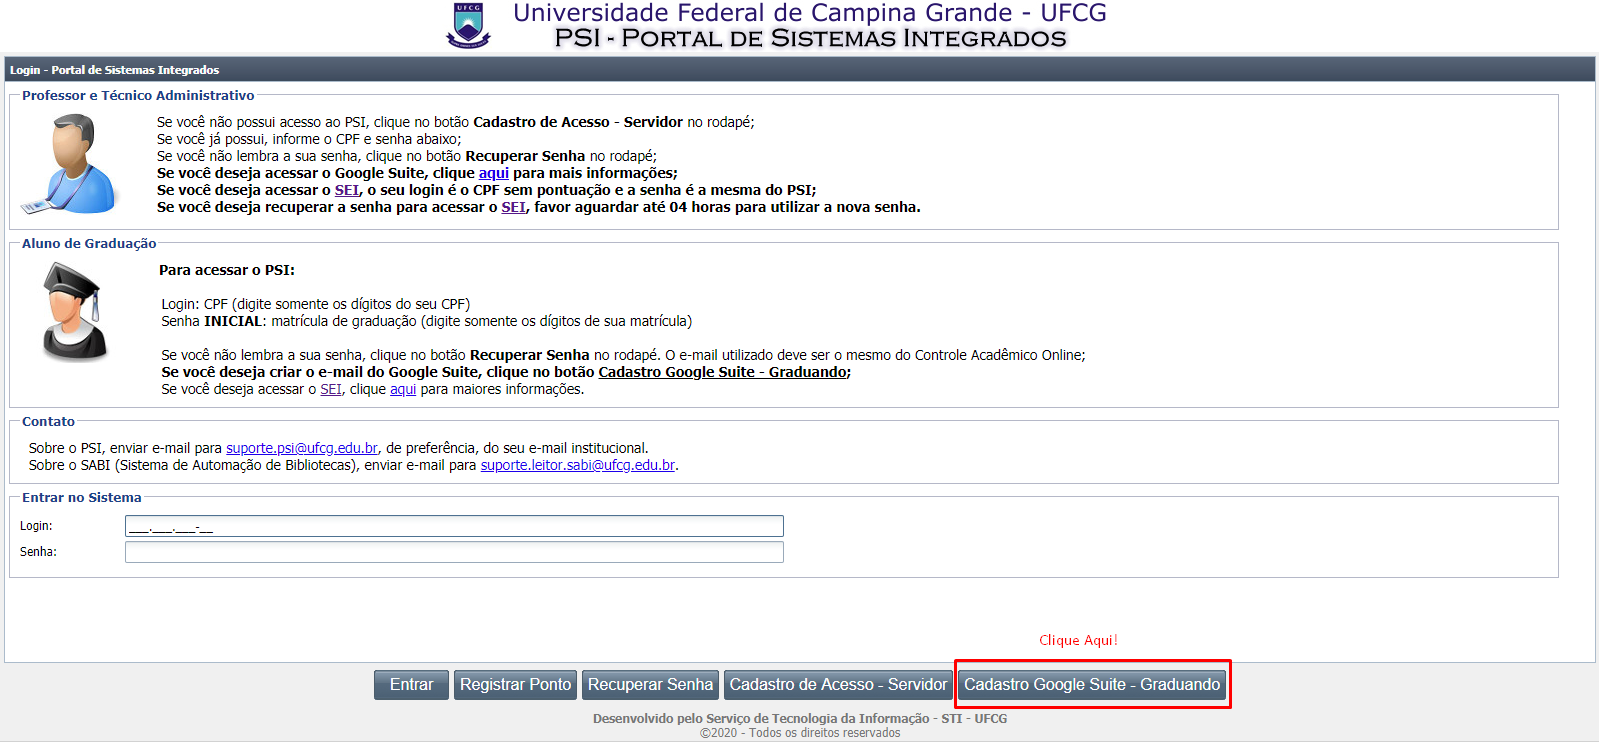Click the UFCG crest logo in header
The width and height of the screenshot is (1599, 742).
[468, 25]
